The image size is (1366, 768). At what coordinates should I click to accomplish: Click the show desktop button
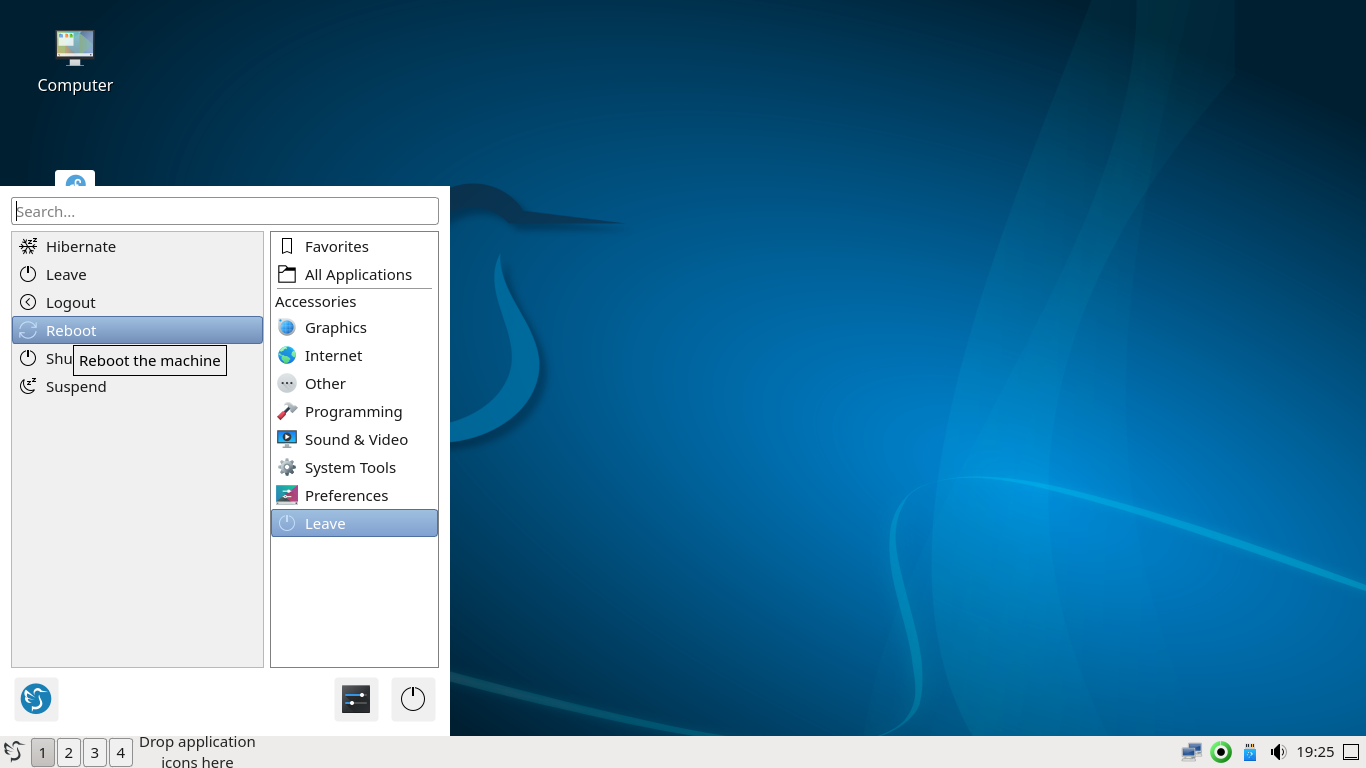click(x=1351, y=752)
